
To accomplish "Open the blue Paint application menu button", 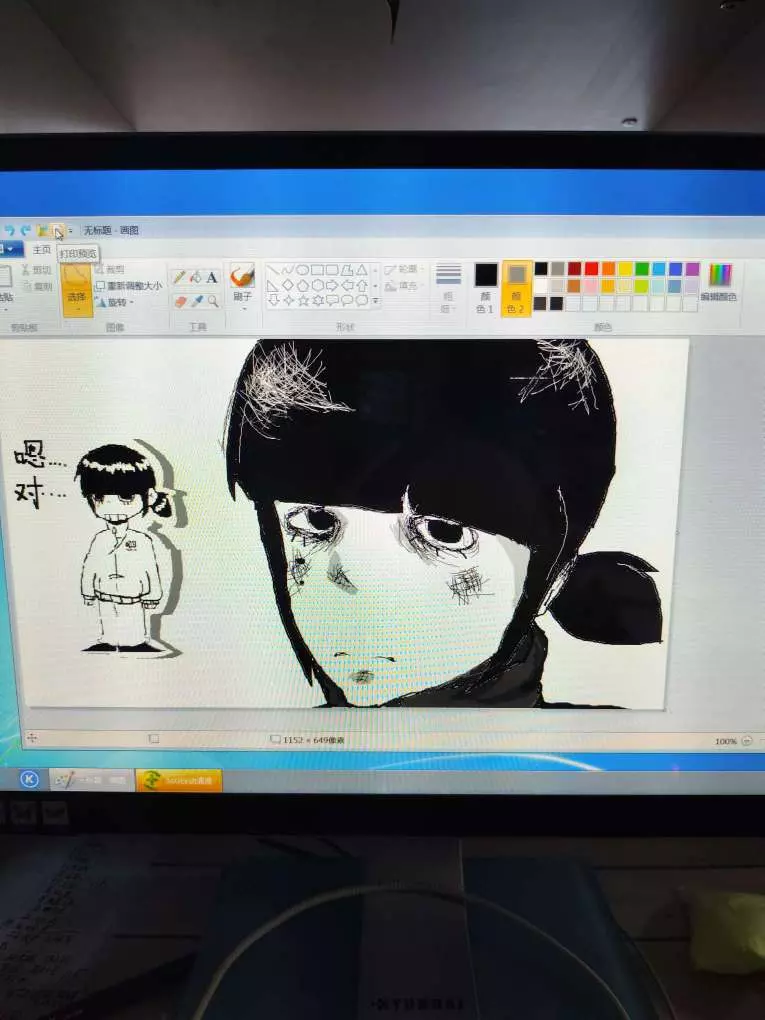I will (10, 249).
